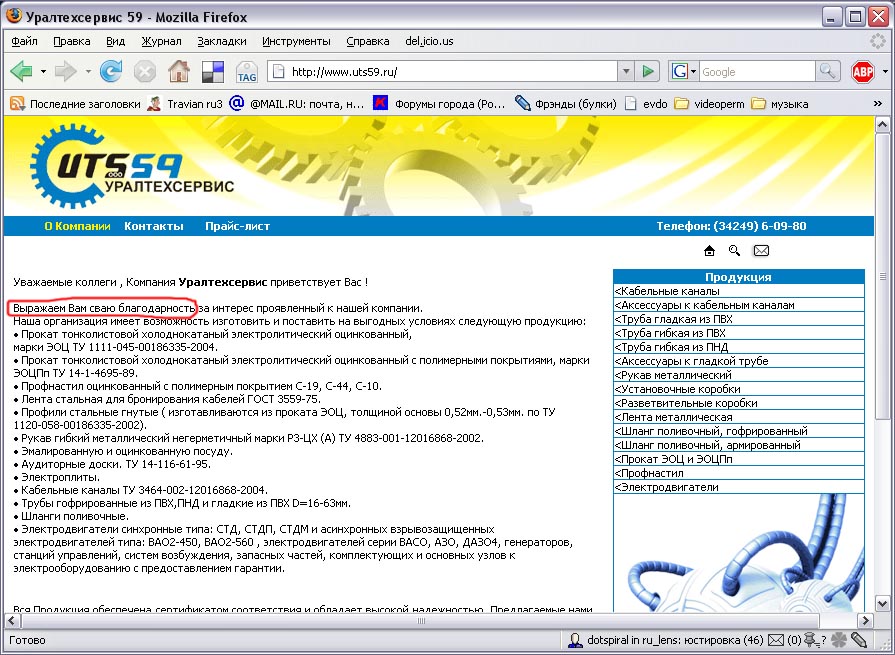Click the pushpin icon in status bar
Image resolution: width=895 pixels, height=655 pixels.
(x=811, y=640)
